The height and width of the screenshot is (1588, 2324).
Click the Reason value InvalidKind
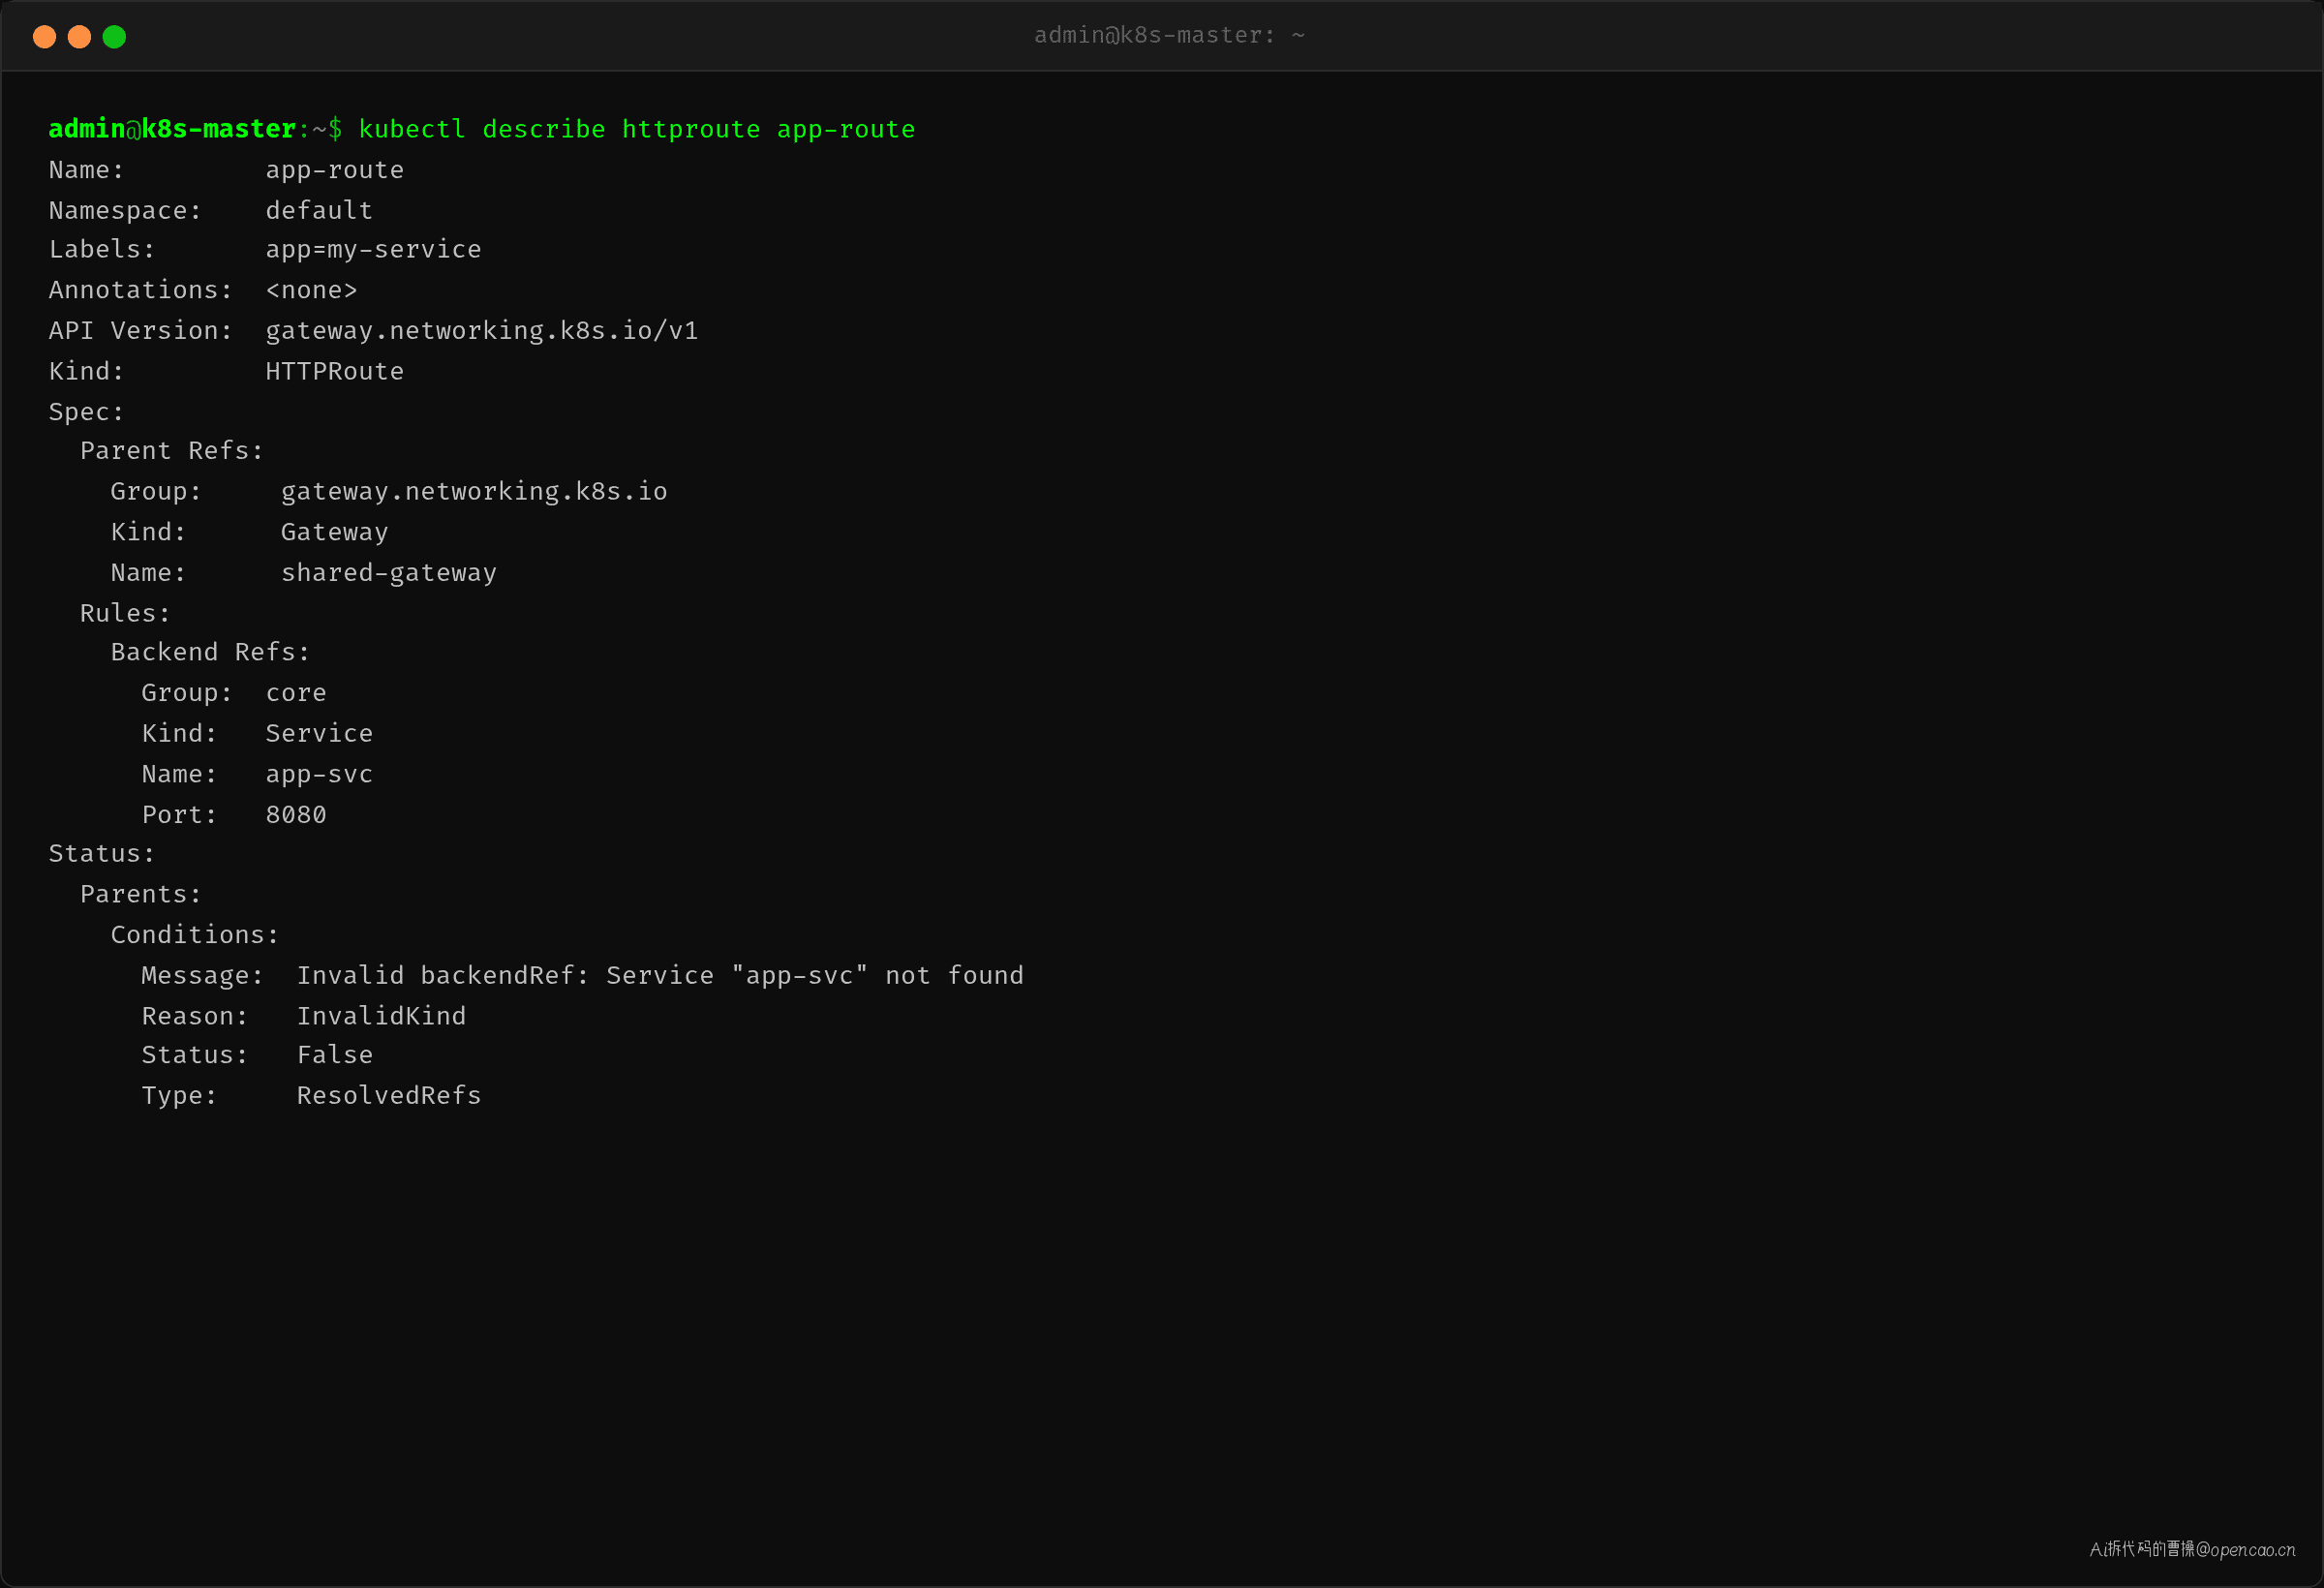pyautogui.click(x=381, y=1016)
